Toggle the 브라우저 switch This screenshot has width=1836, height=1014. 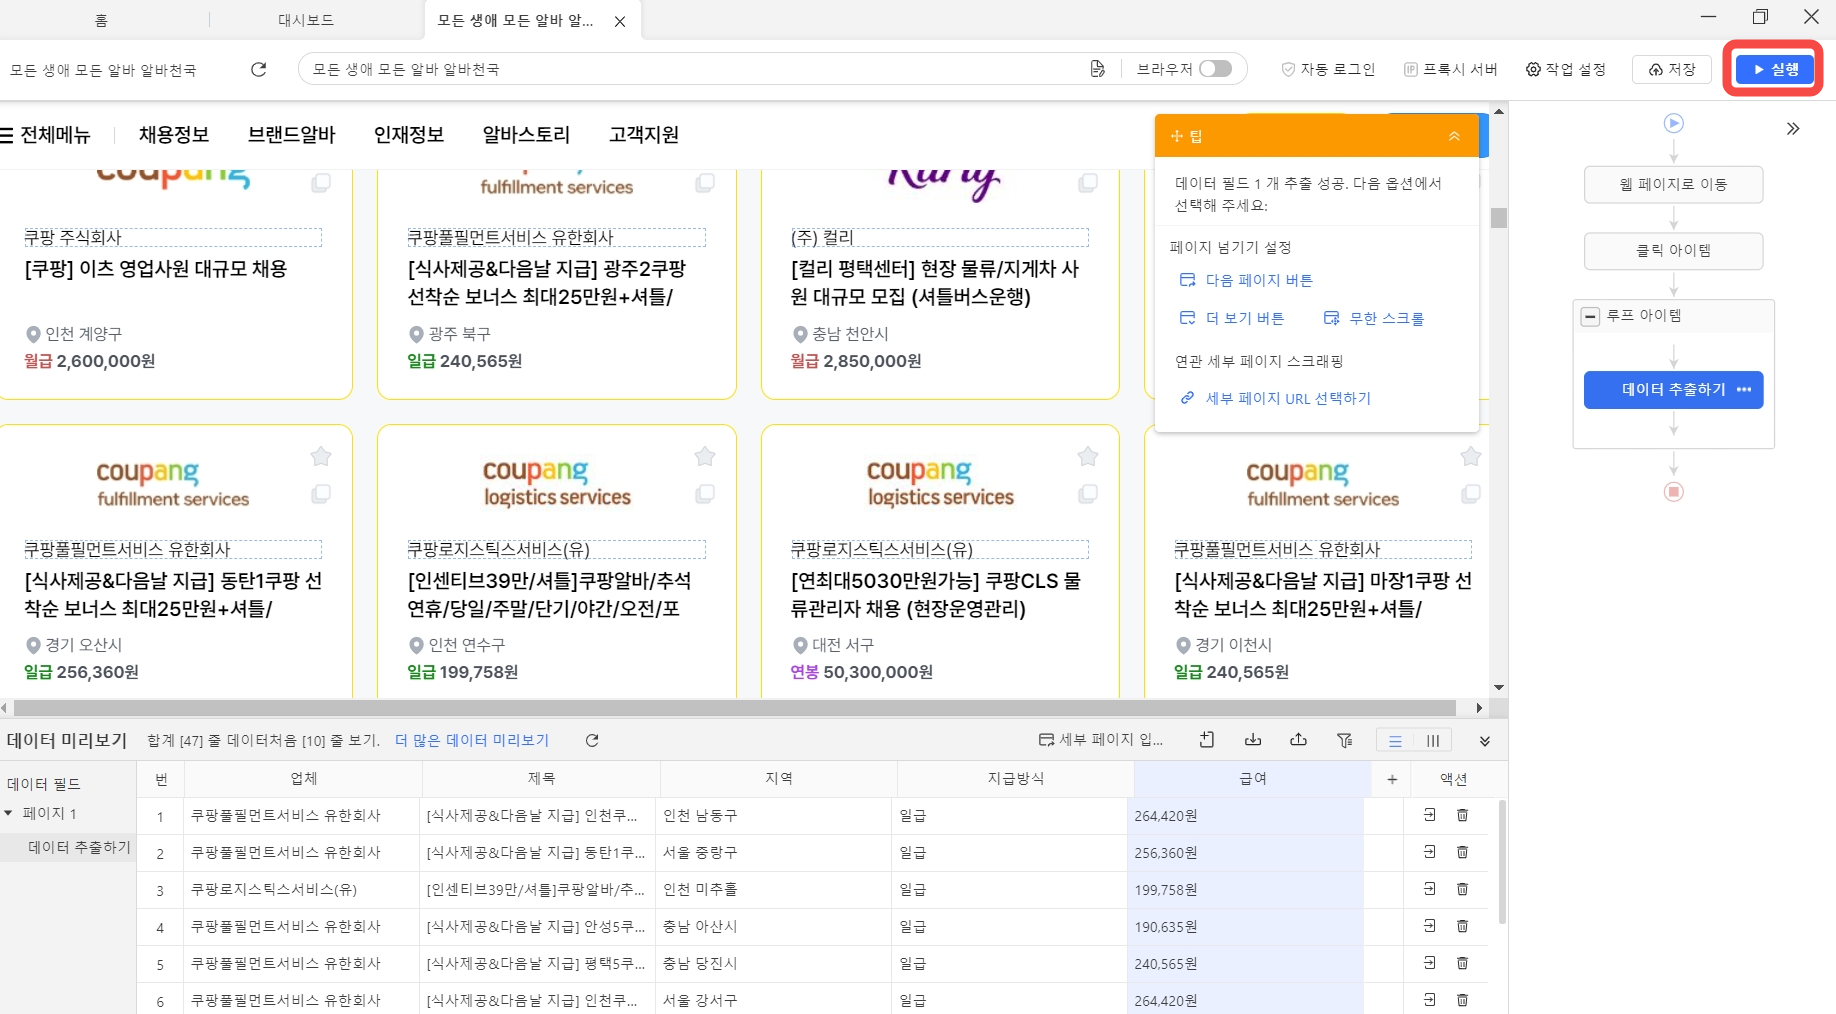pyautogui.click(x=1215, y=69)
